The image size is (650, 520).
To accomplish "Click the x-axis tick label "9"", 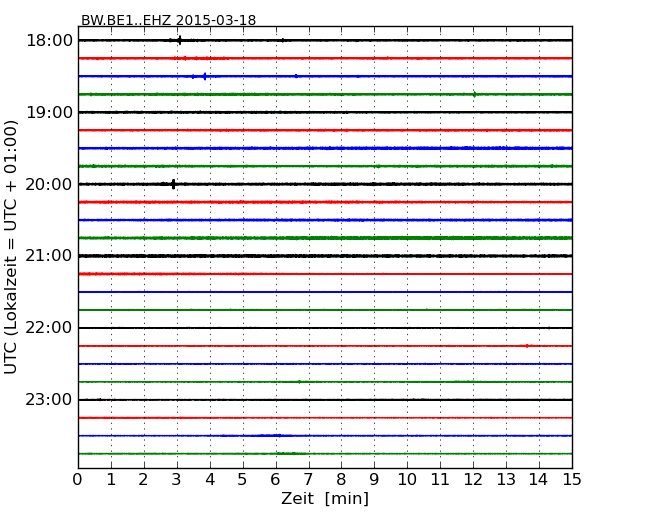I will coord(374,480).
